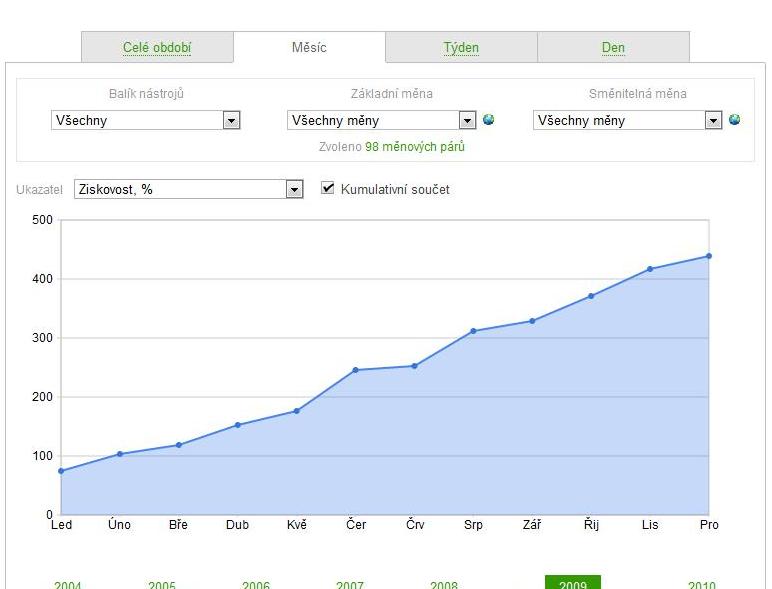Click globe icon beside Směnitelná měna dropdown

click(735, 120)
